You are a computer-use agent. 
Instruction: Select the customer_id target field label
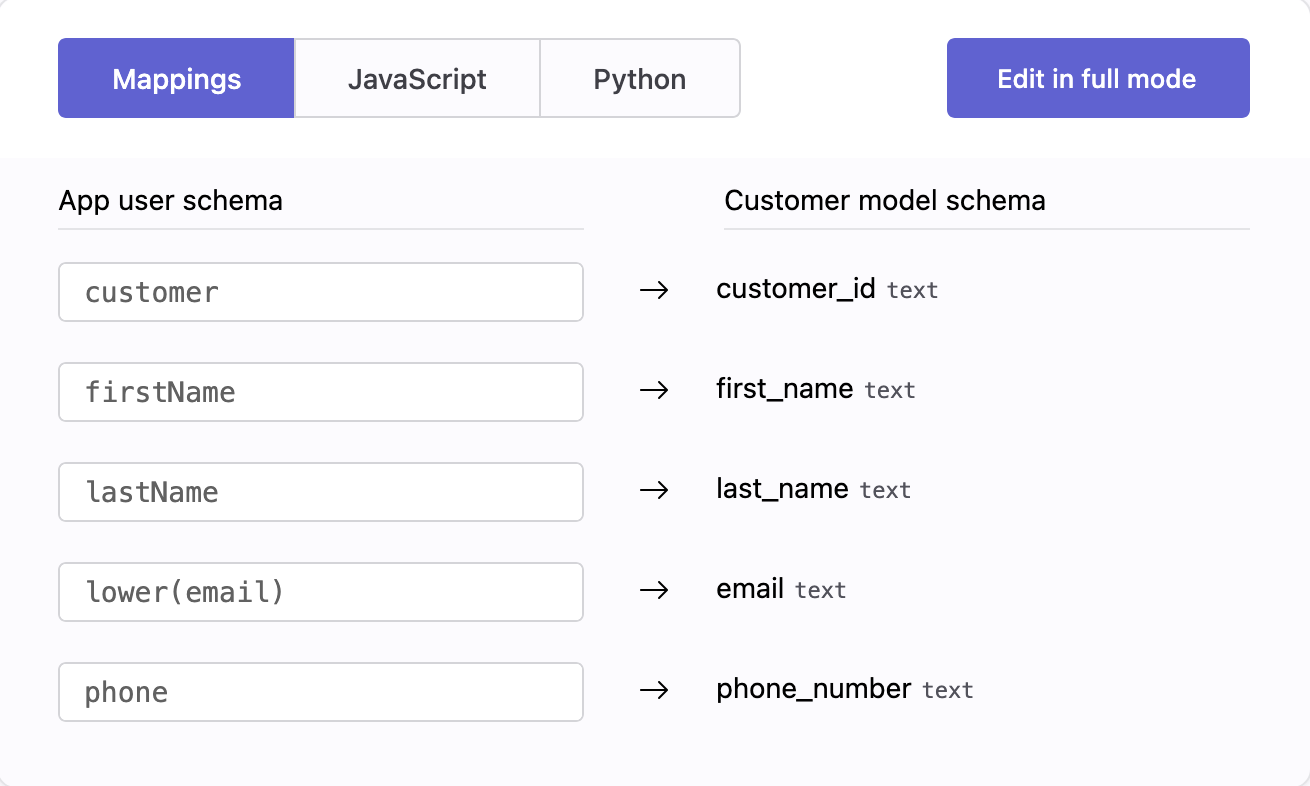tap(796, 290)
